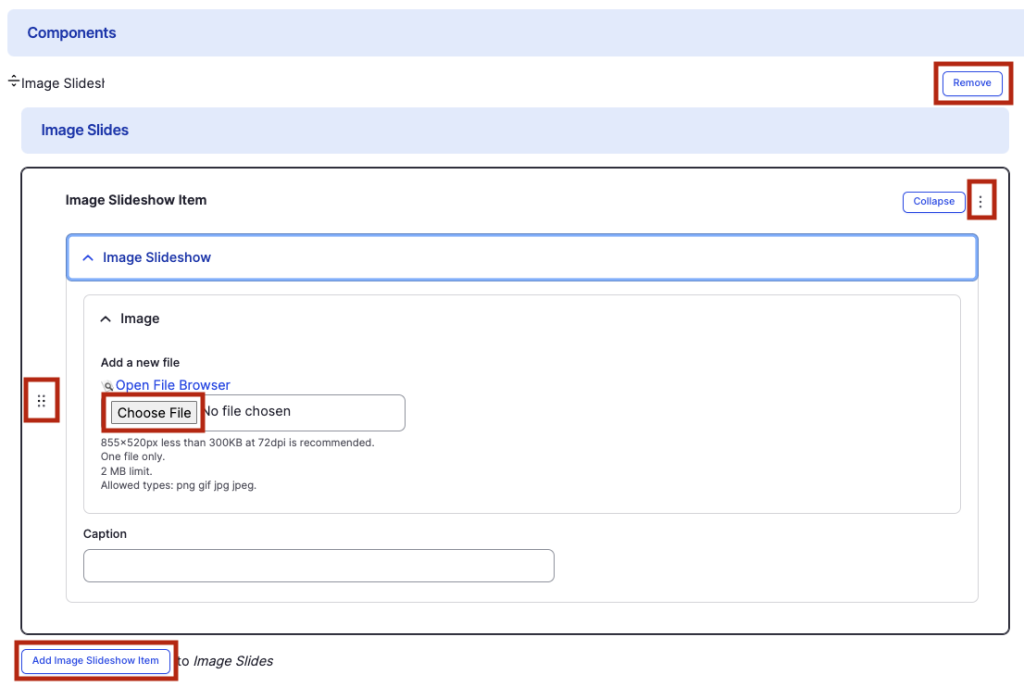The height and width of the screenshot is (687, 1024).
Task: Focus the Caption text field
Action: click(318, 566)
